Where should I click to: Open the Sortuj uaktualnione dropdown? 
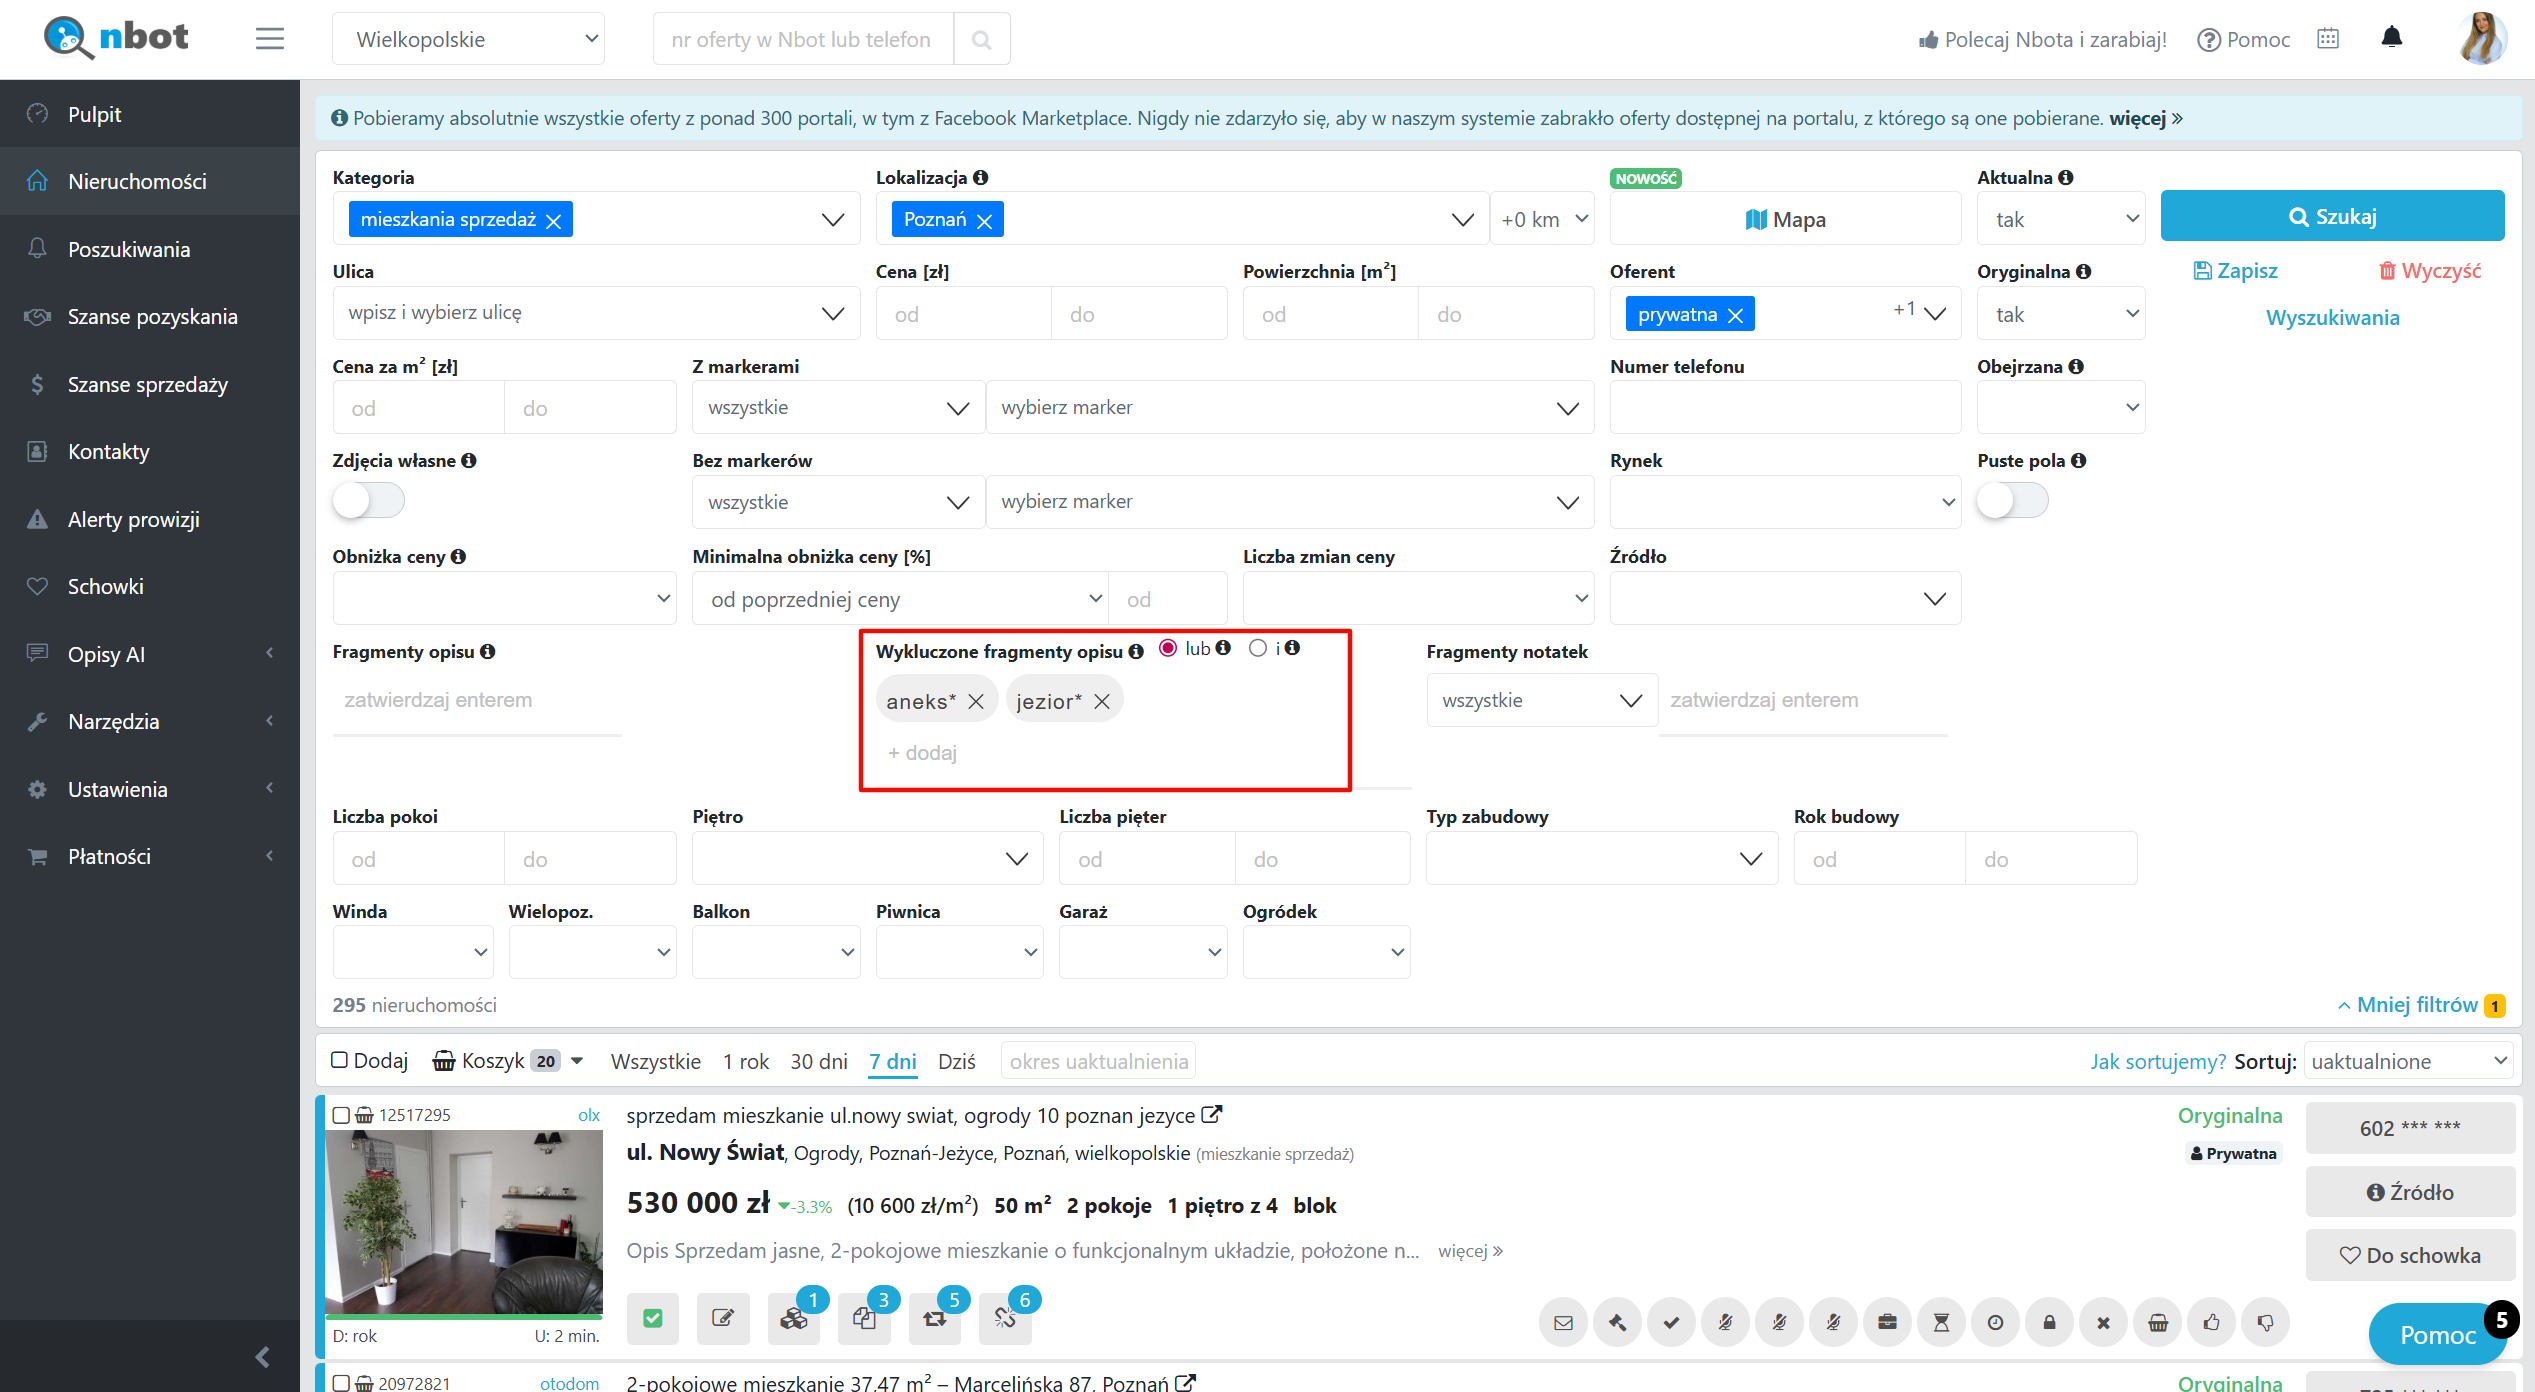click(x=2407, y=1061)
